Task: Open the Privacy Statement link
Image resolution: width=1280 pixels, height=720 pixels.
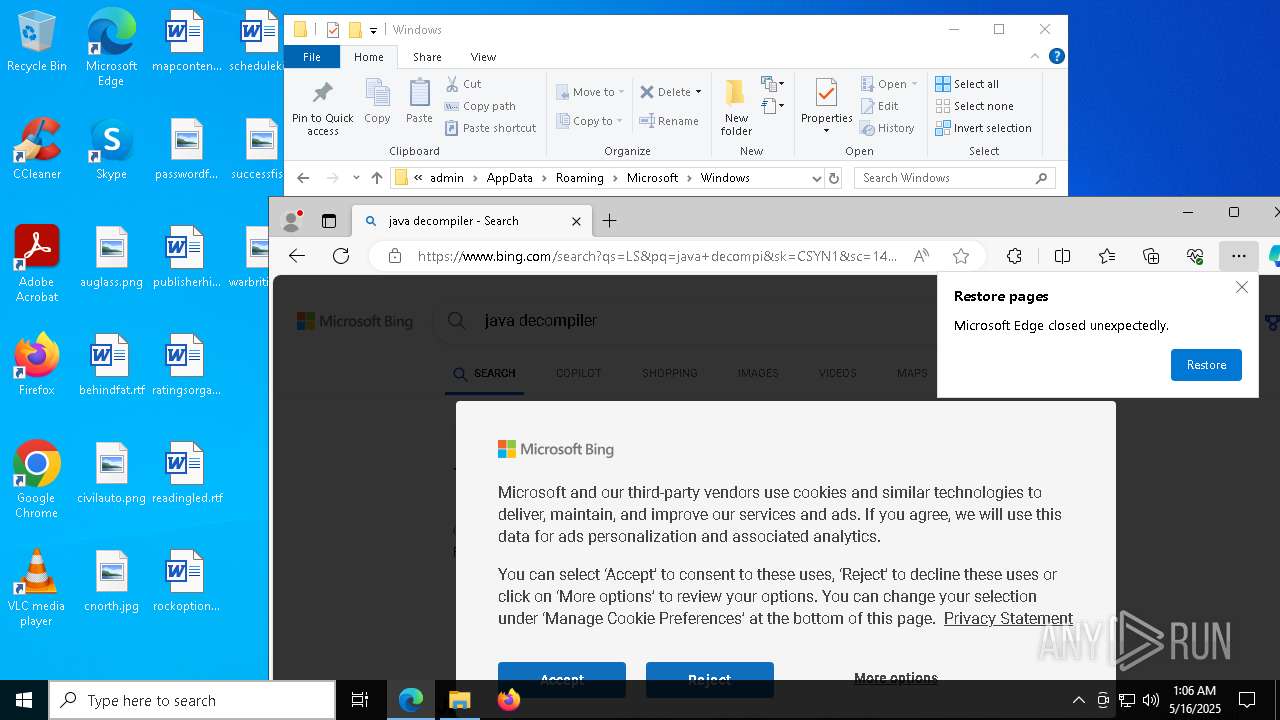Action: (x=1008, y=618)
